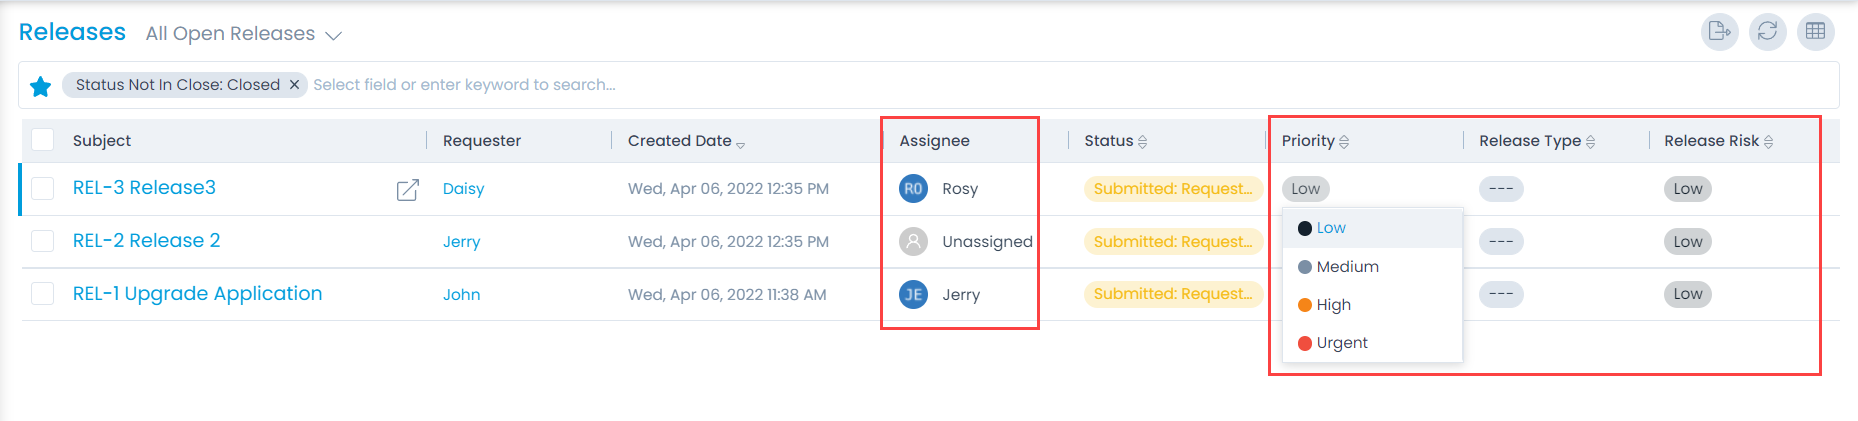The height and width of the screenshot is (421, 1858).
Task: Check the REL-1 Upgrade Application checkbox
Action: click(x=42, y=293)
